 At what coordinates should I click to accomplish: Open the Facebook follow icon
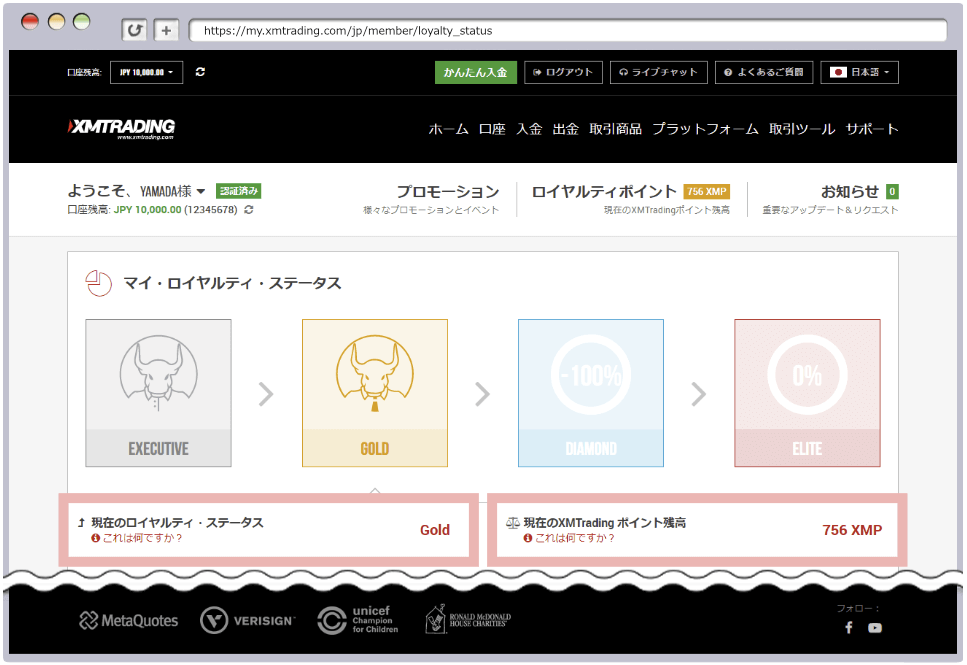point(849,627)
